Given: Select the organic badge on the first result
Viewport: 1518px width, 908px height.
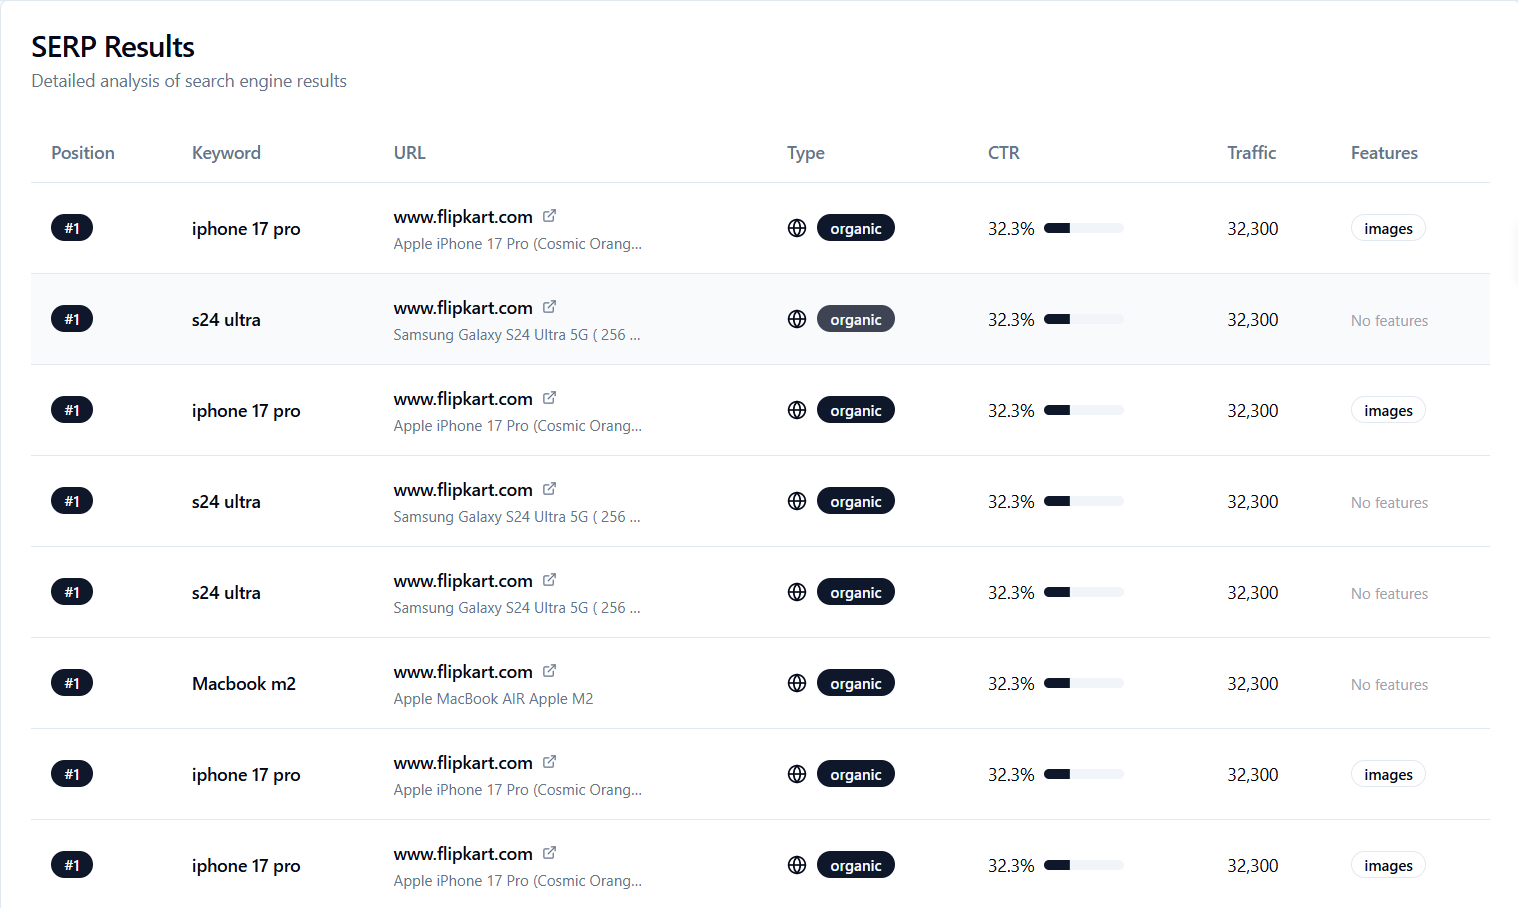Looking at the screenshot, I should (856, 228).
